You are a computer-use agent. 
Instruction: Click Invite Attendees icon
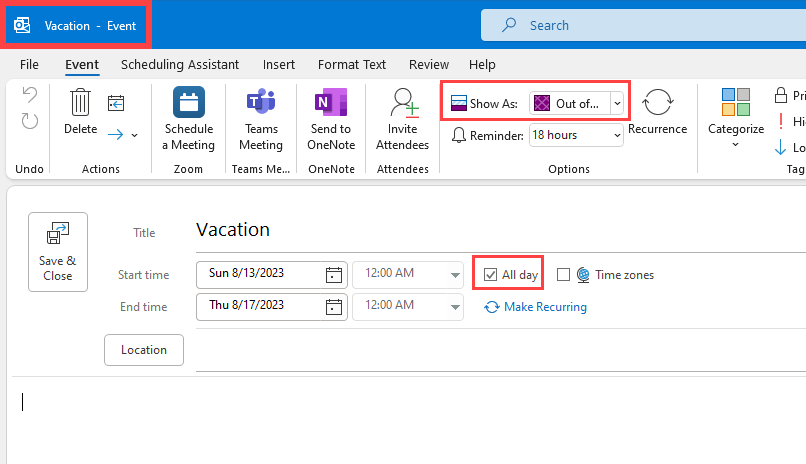(403, 102)
